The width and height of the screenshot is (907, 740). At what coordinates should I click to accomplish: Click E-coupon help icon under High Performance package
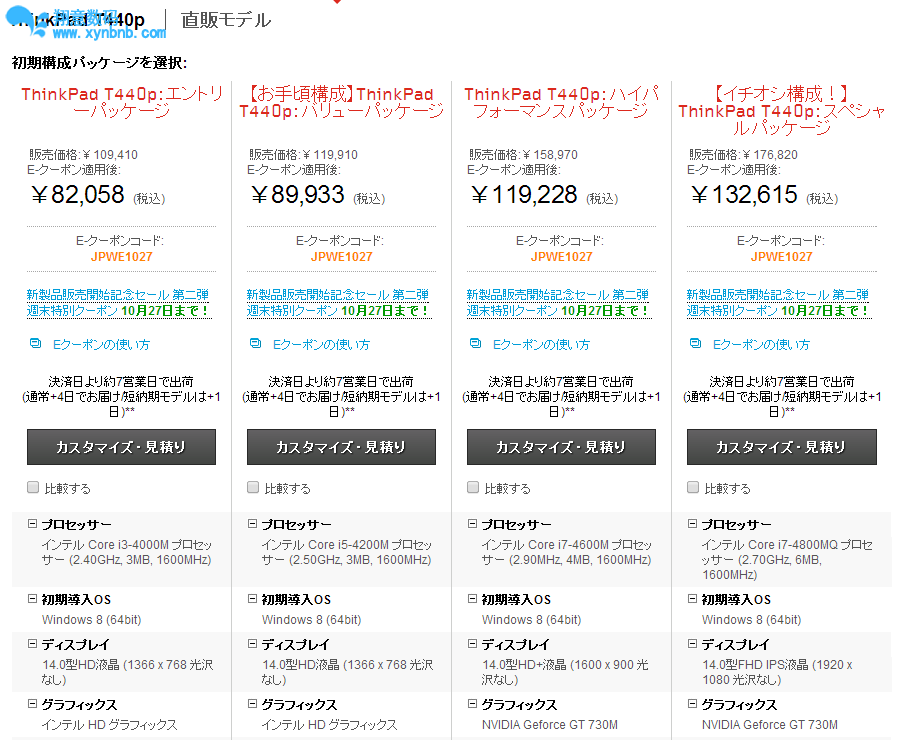point(475,344)
